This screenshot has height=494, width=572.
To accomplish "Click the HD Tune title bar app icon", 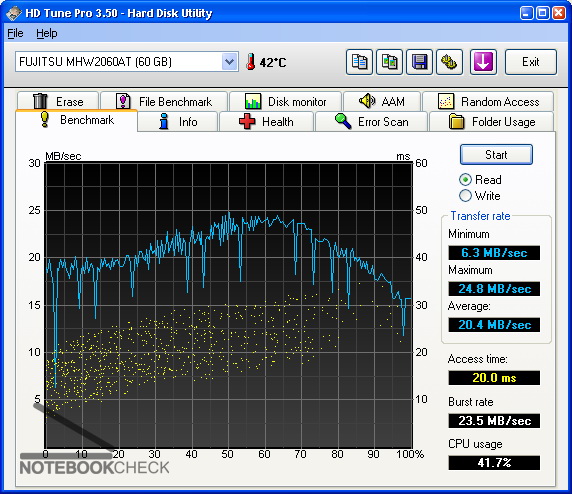I will click(13, 13).
